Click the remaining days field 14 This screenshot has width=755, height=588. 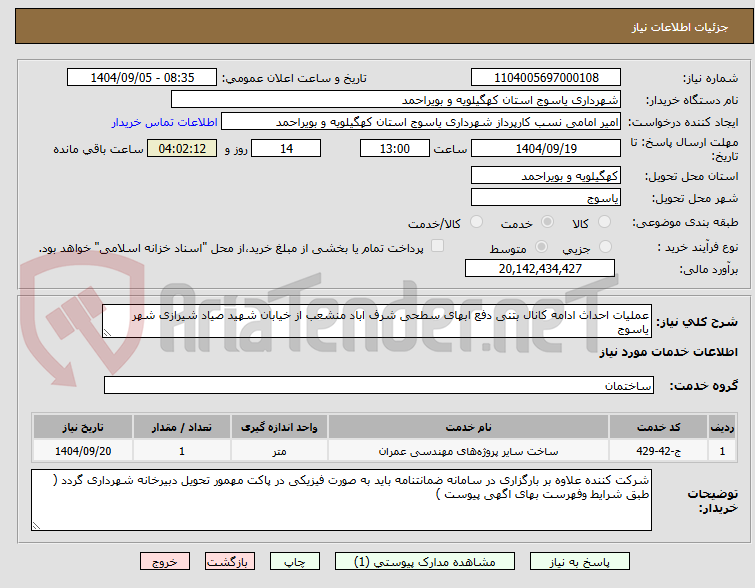tap(286, 148)
